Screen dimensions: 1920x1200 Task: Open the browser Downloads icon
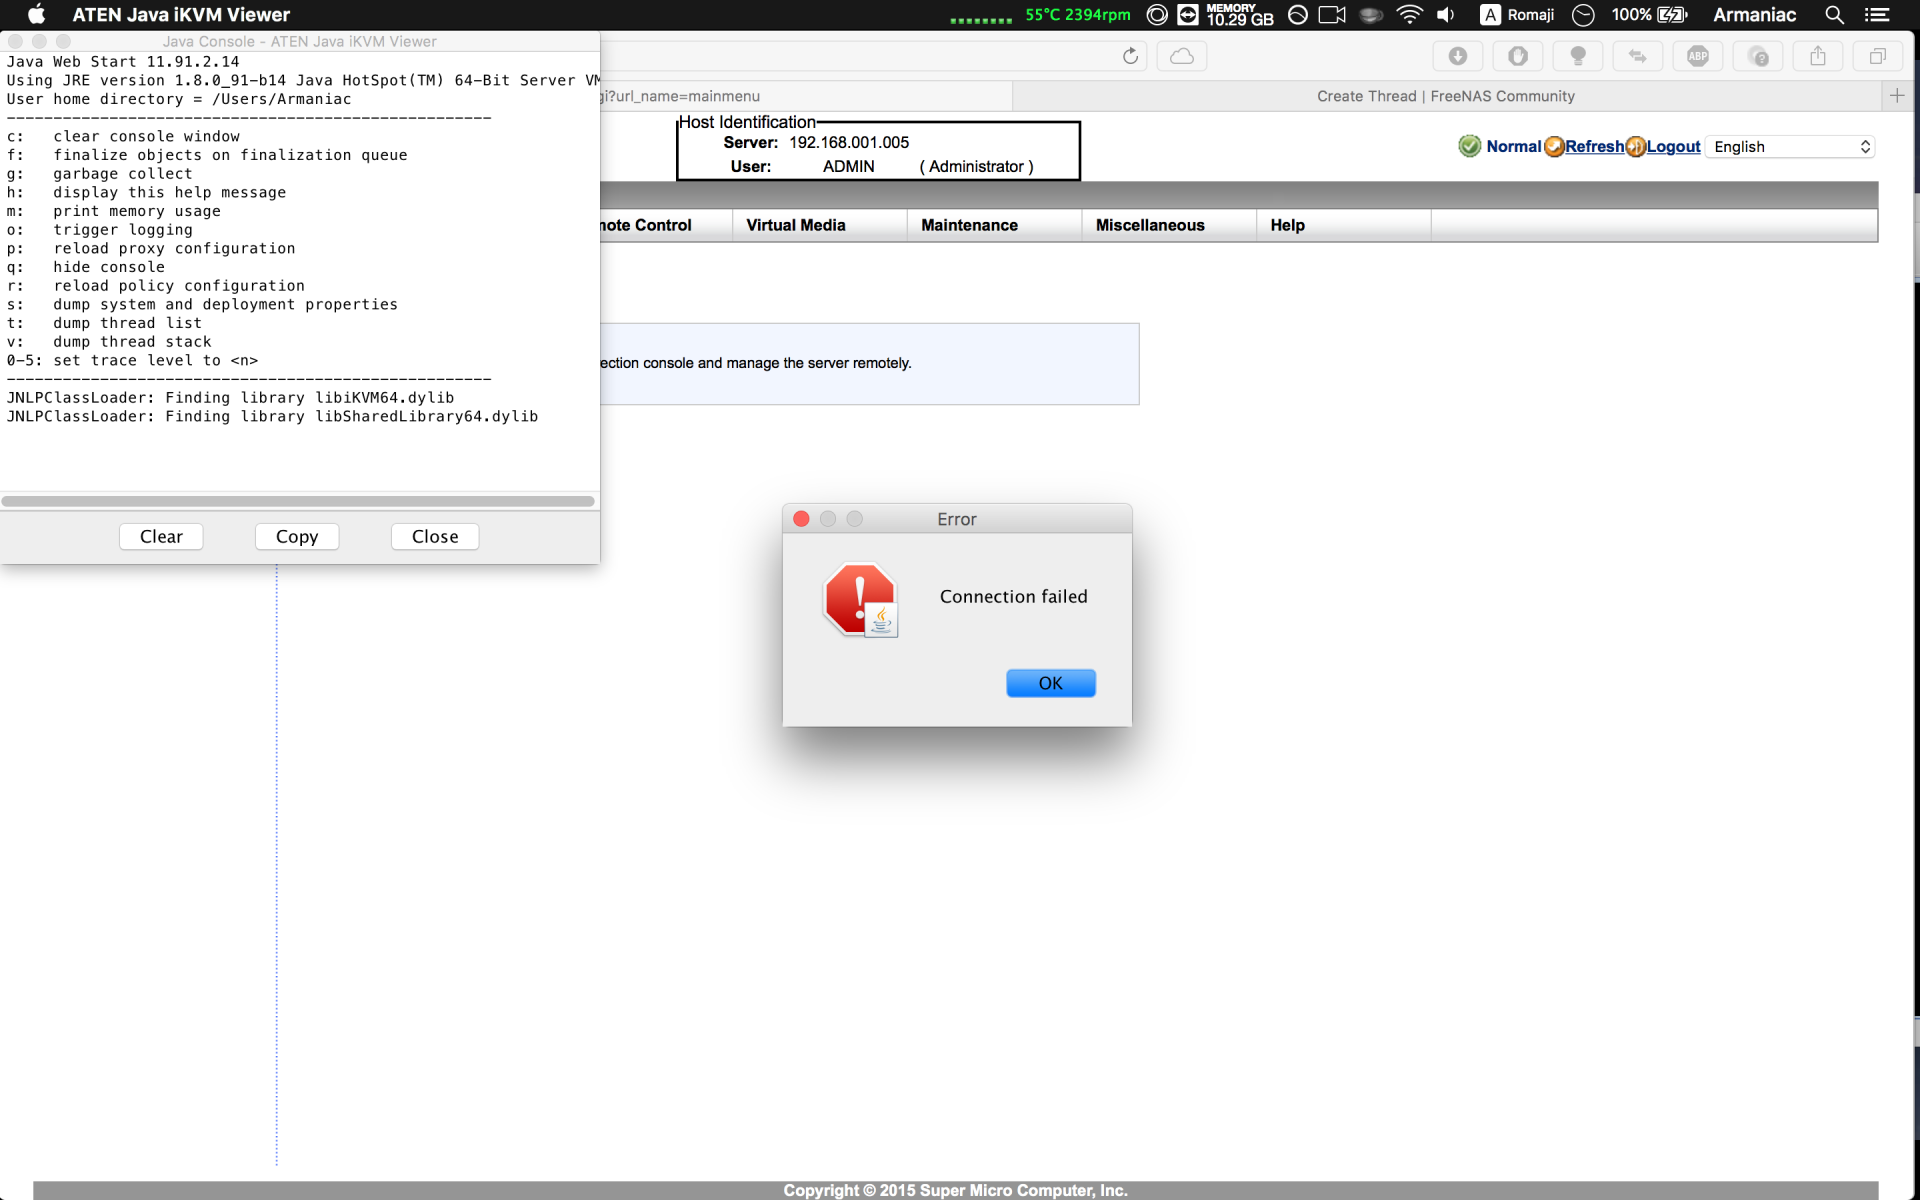[x=1458, y=56]
